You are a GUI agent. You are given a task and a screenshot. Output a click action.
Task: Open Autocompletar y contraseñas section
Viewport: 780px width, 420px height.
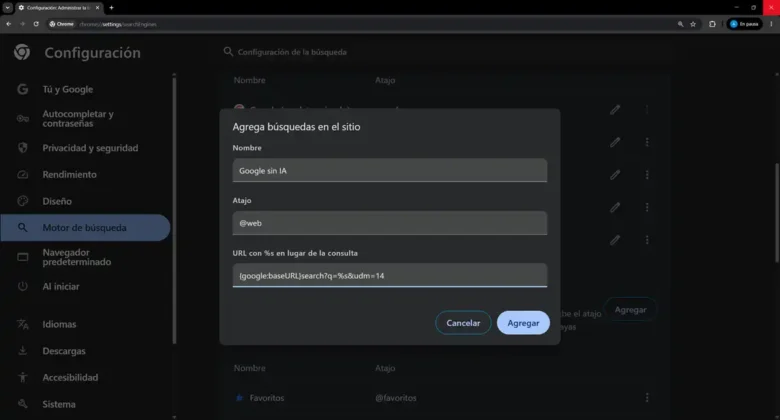78,118
